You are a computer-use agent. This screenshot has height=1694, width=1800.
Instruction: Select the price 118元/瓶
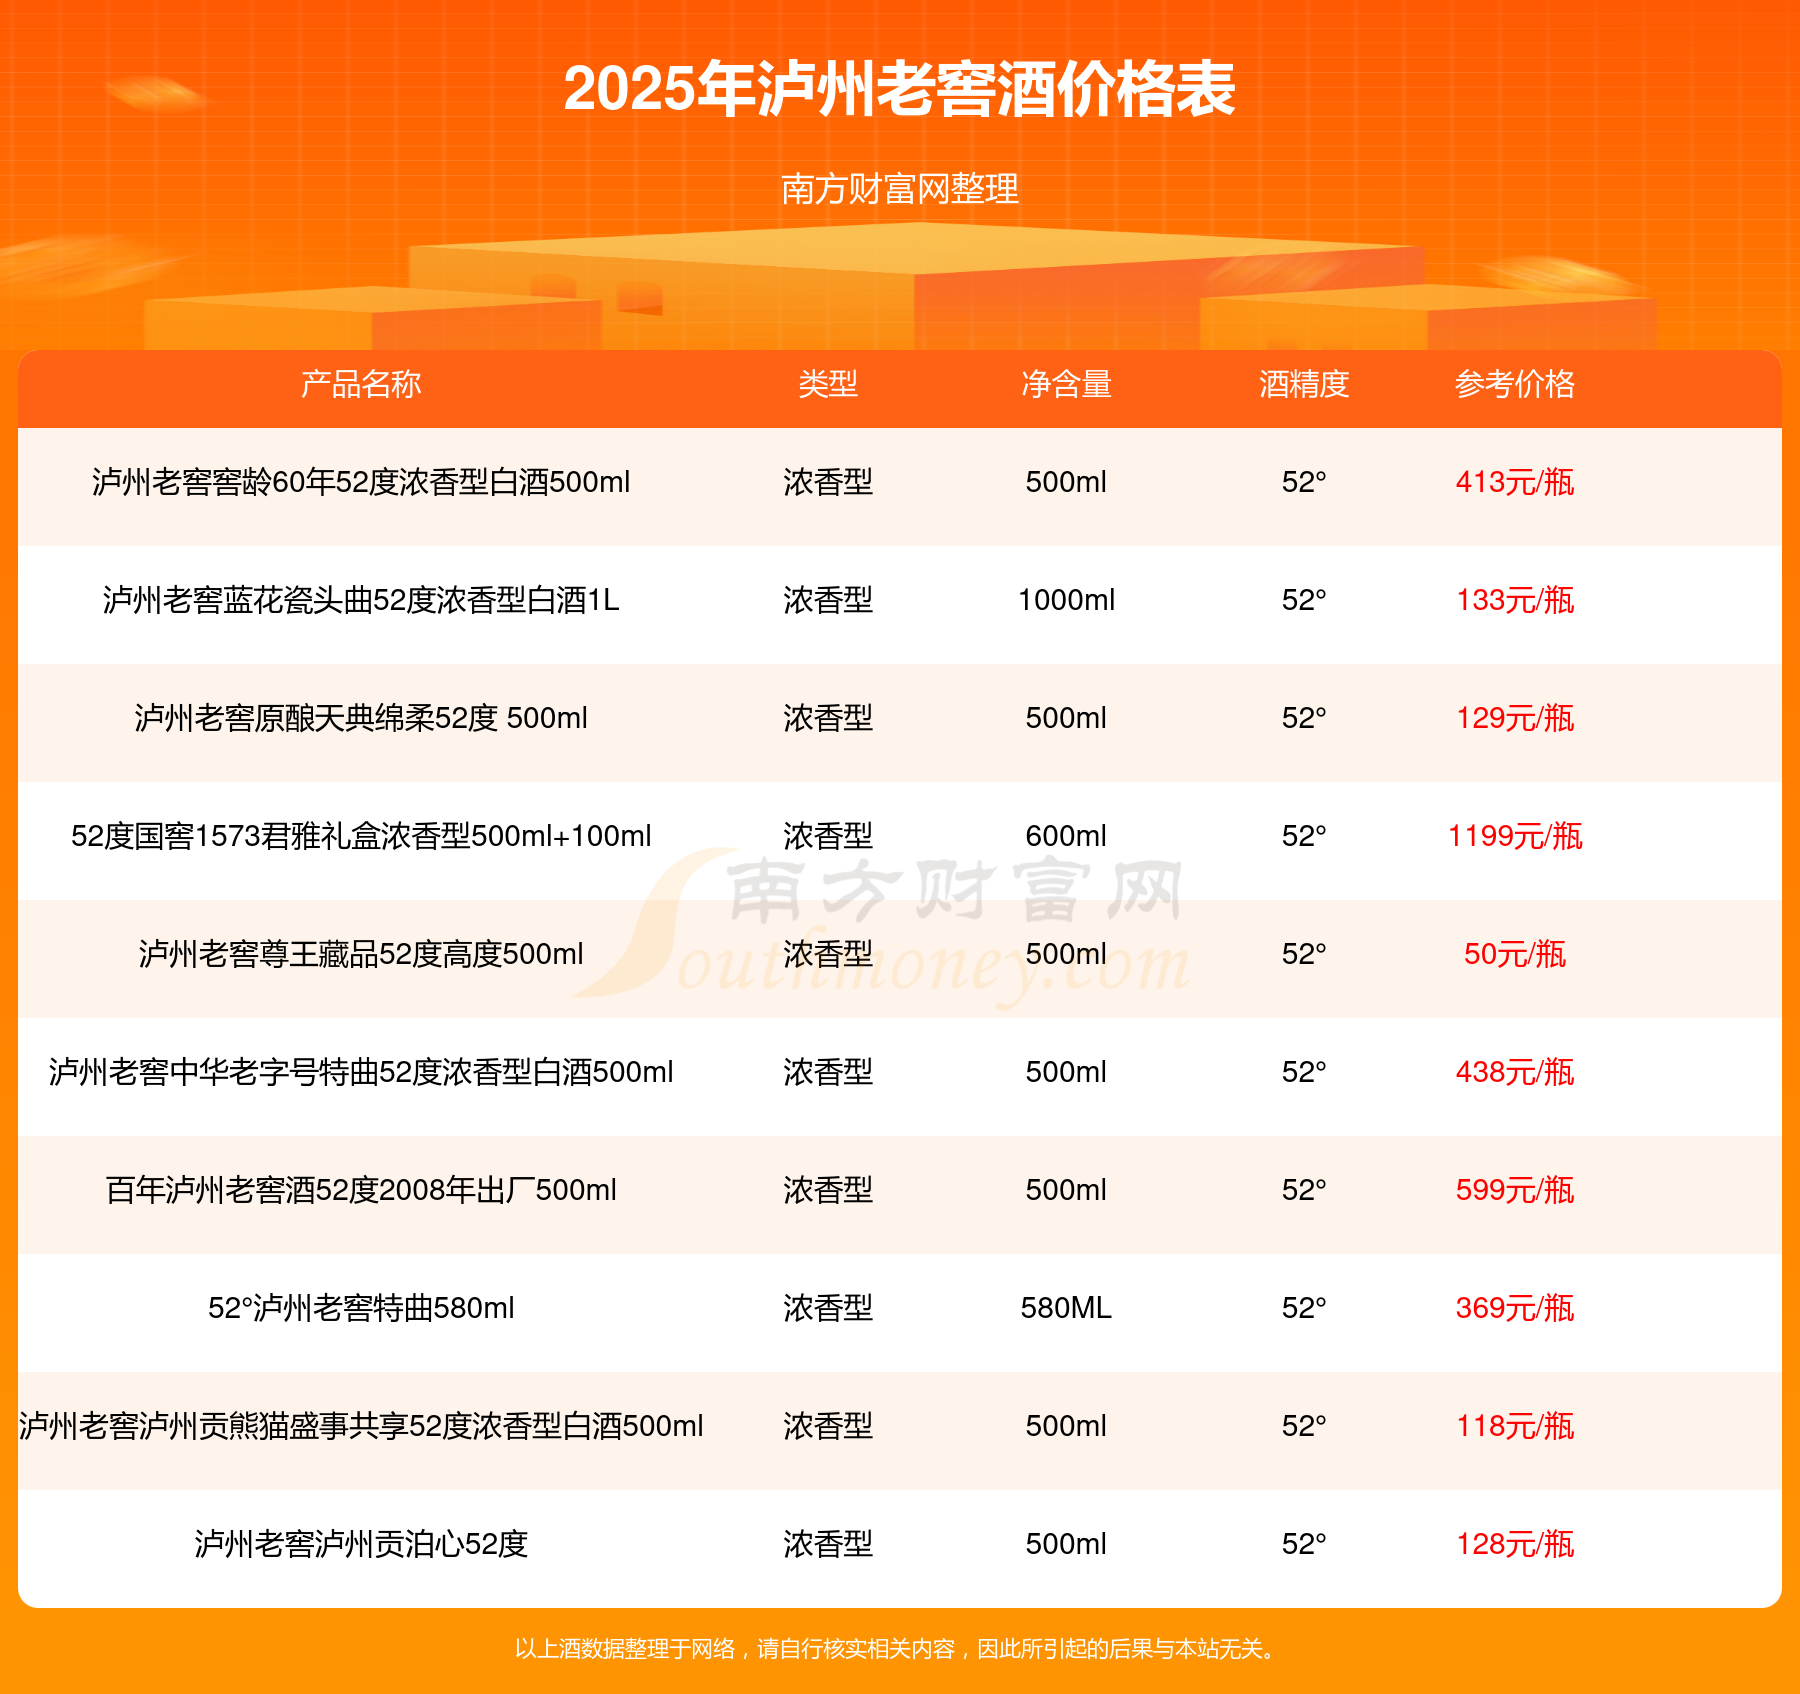pos(1515,1426)
